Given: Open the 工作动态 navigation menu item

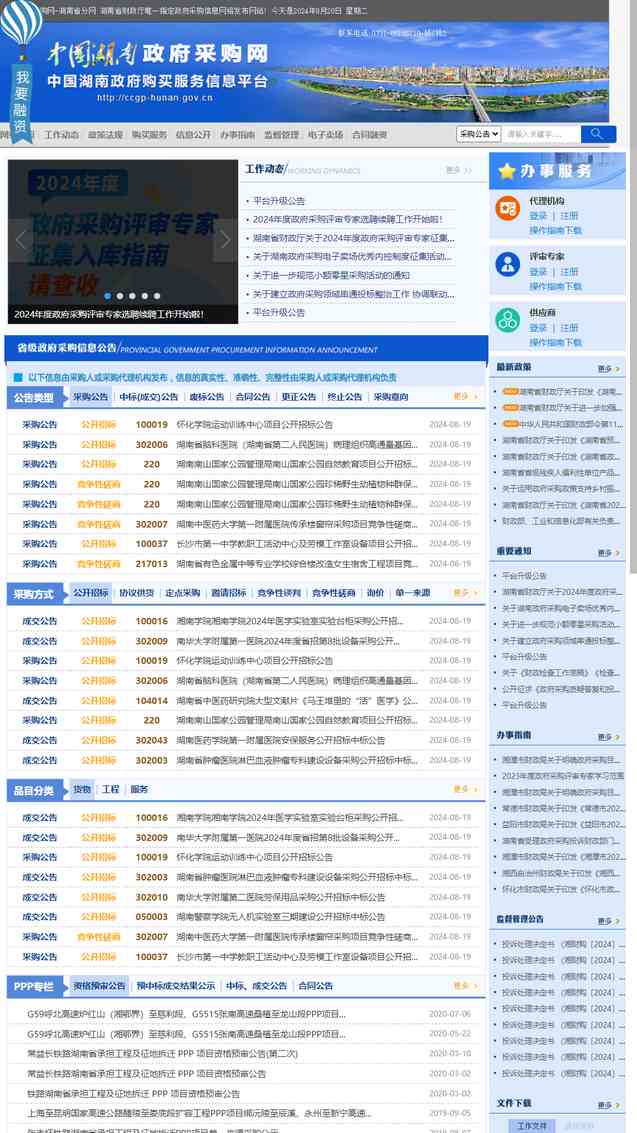Looking at the screenshot, I should tap(61, 134).
